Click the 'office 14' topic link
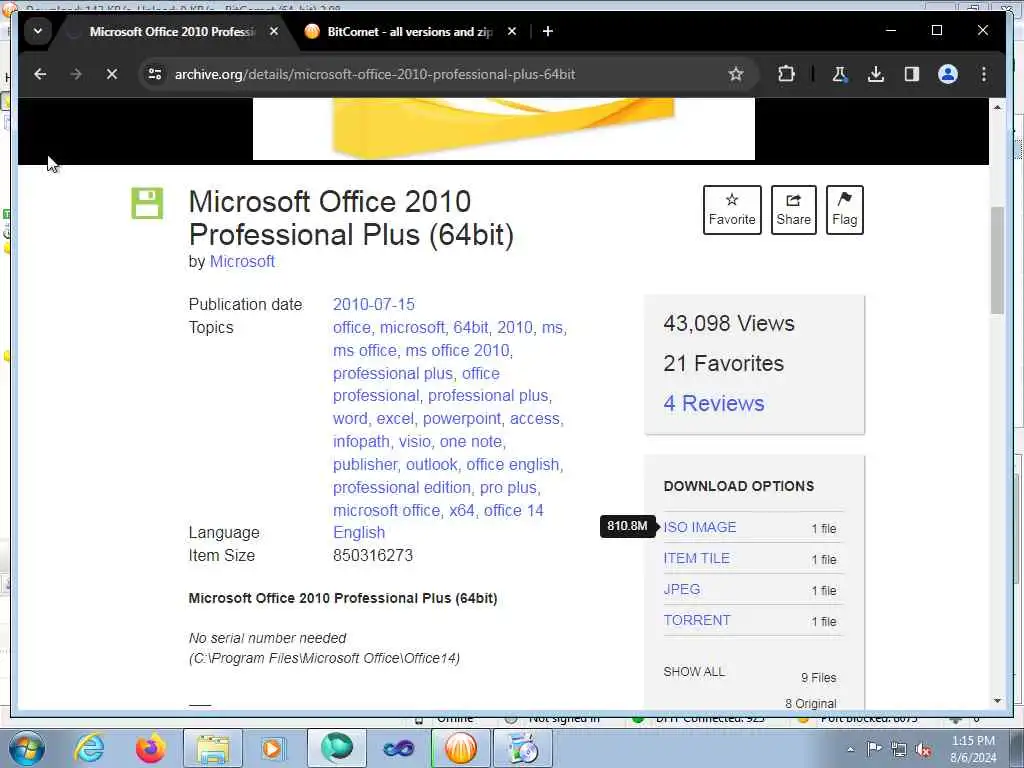The width and height of the screenshot is (1024, 768). (513, 510)
